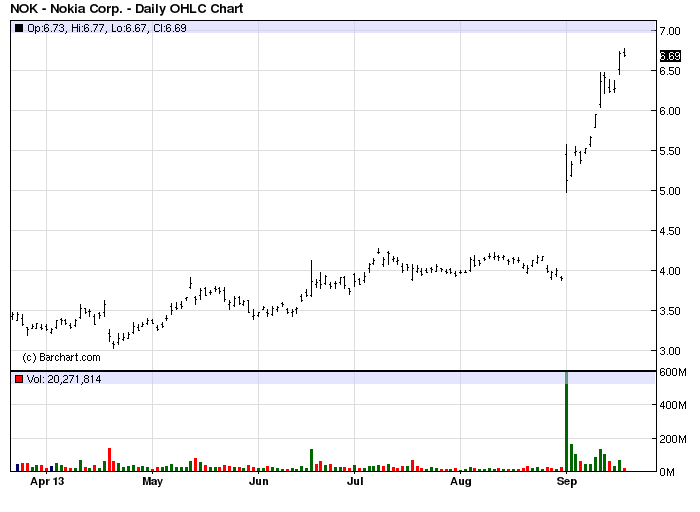This screenshot has width=700, height=512.
Task: Click the 'Vol: 20,271,814' label
Action: (x=64, y=379)
